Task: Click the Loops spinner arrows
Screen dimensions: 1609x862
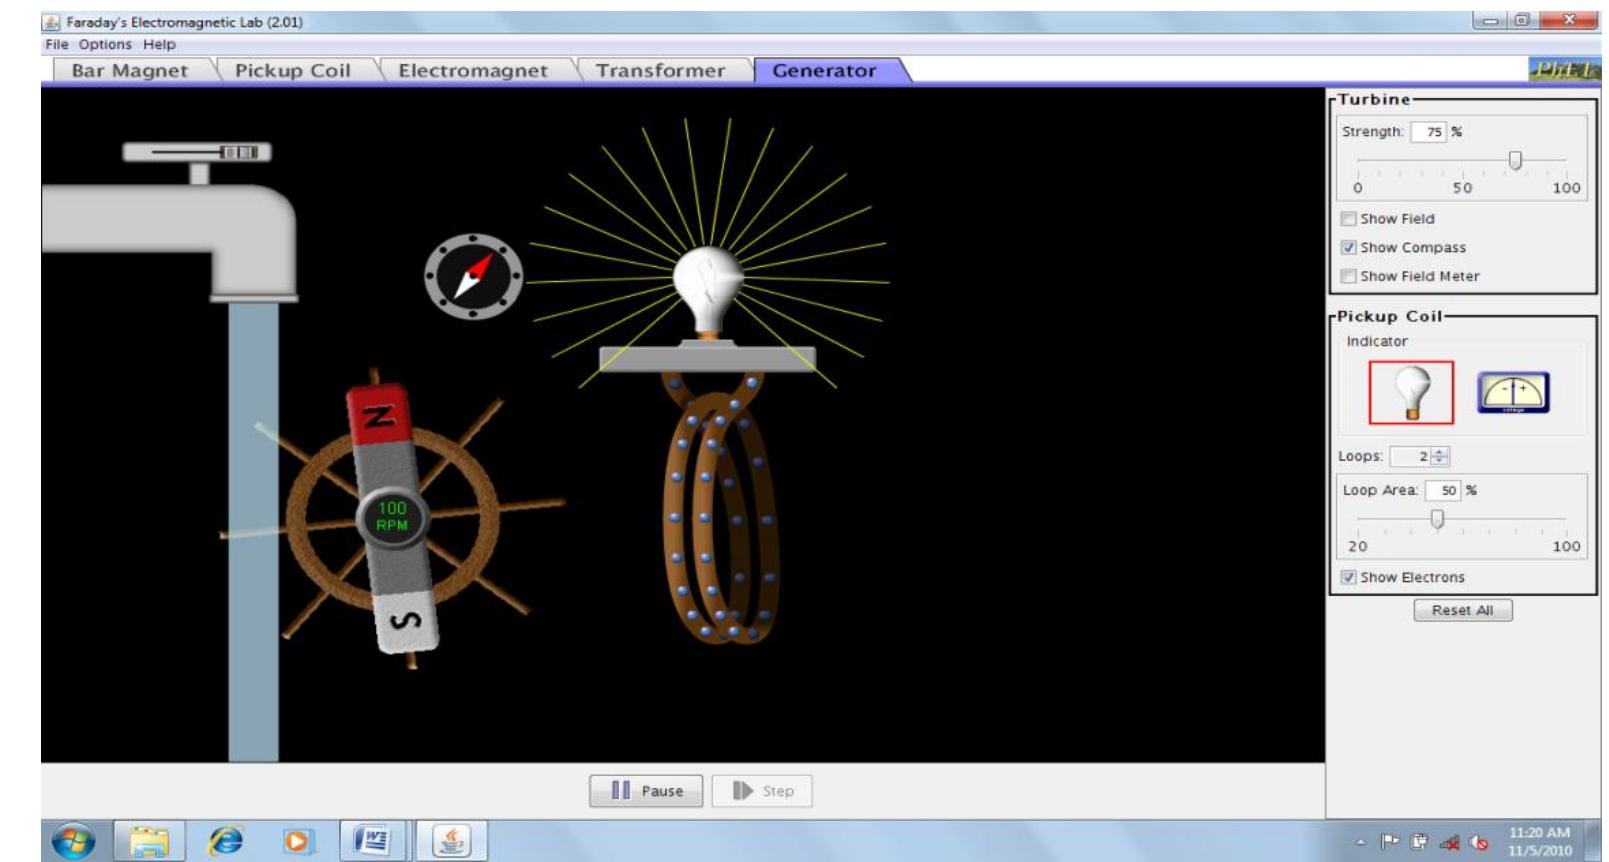Action: tap(1439, 456)
